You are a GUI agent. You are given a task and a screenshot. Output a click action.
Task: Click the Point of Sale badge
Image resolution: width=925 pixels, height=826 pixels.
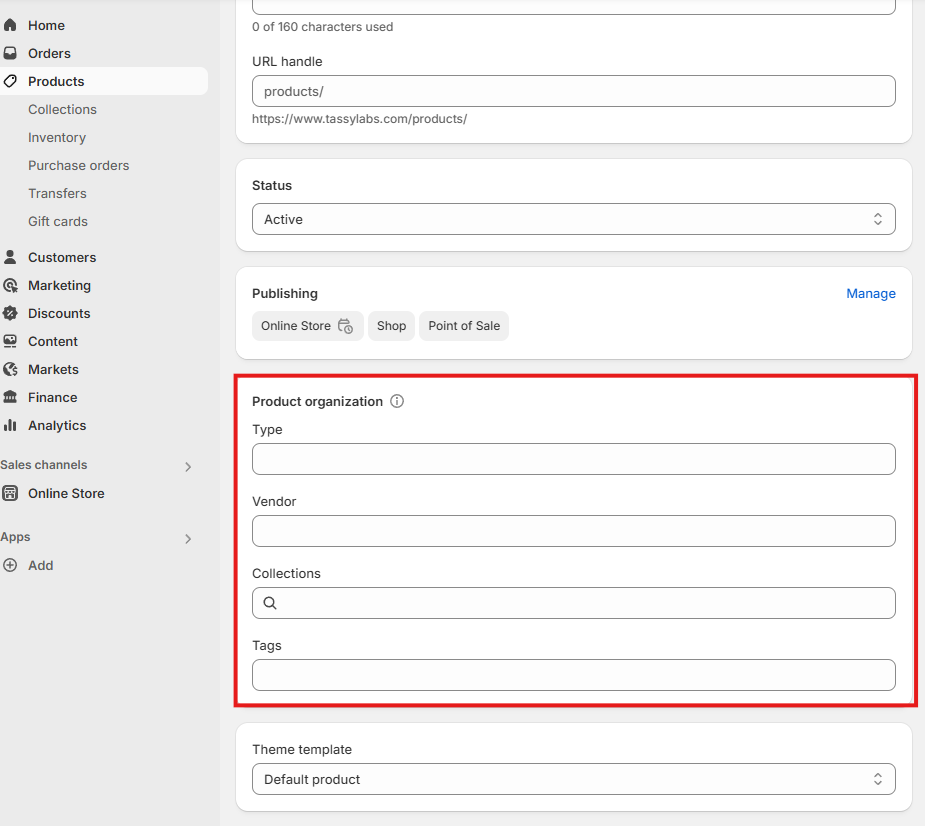click(464, 326)
